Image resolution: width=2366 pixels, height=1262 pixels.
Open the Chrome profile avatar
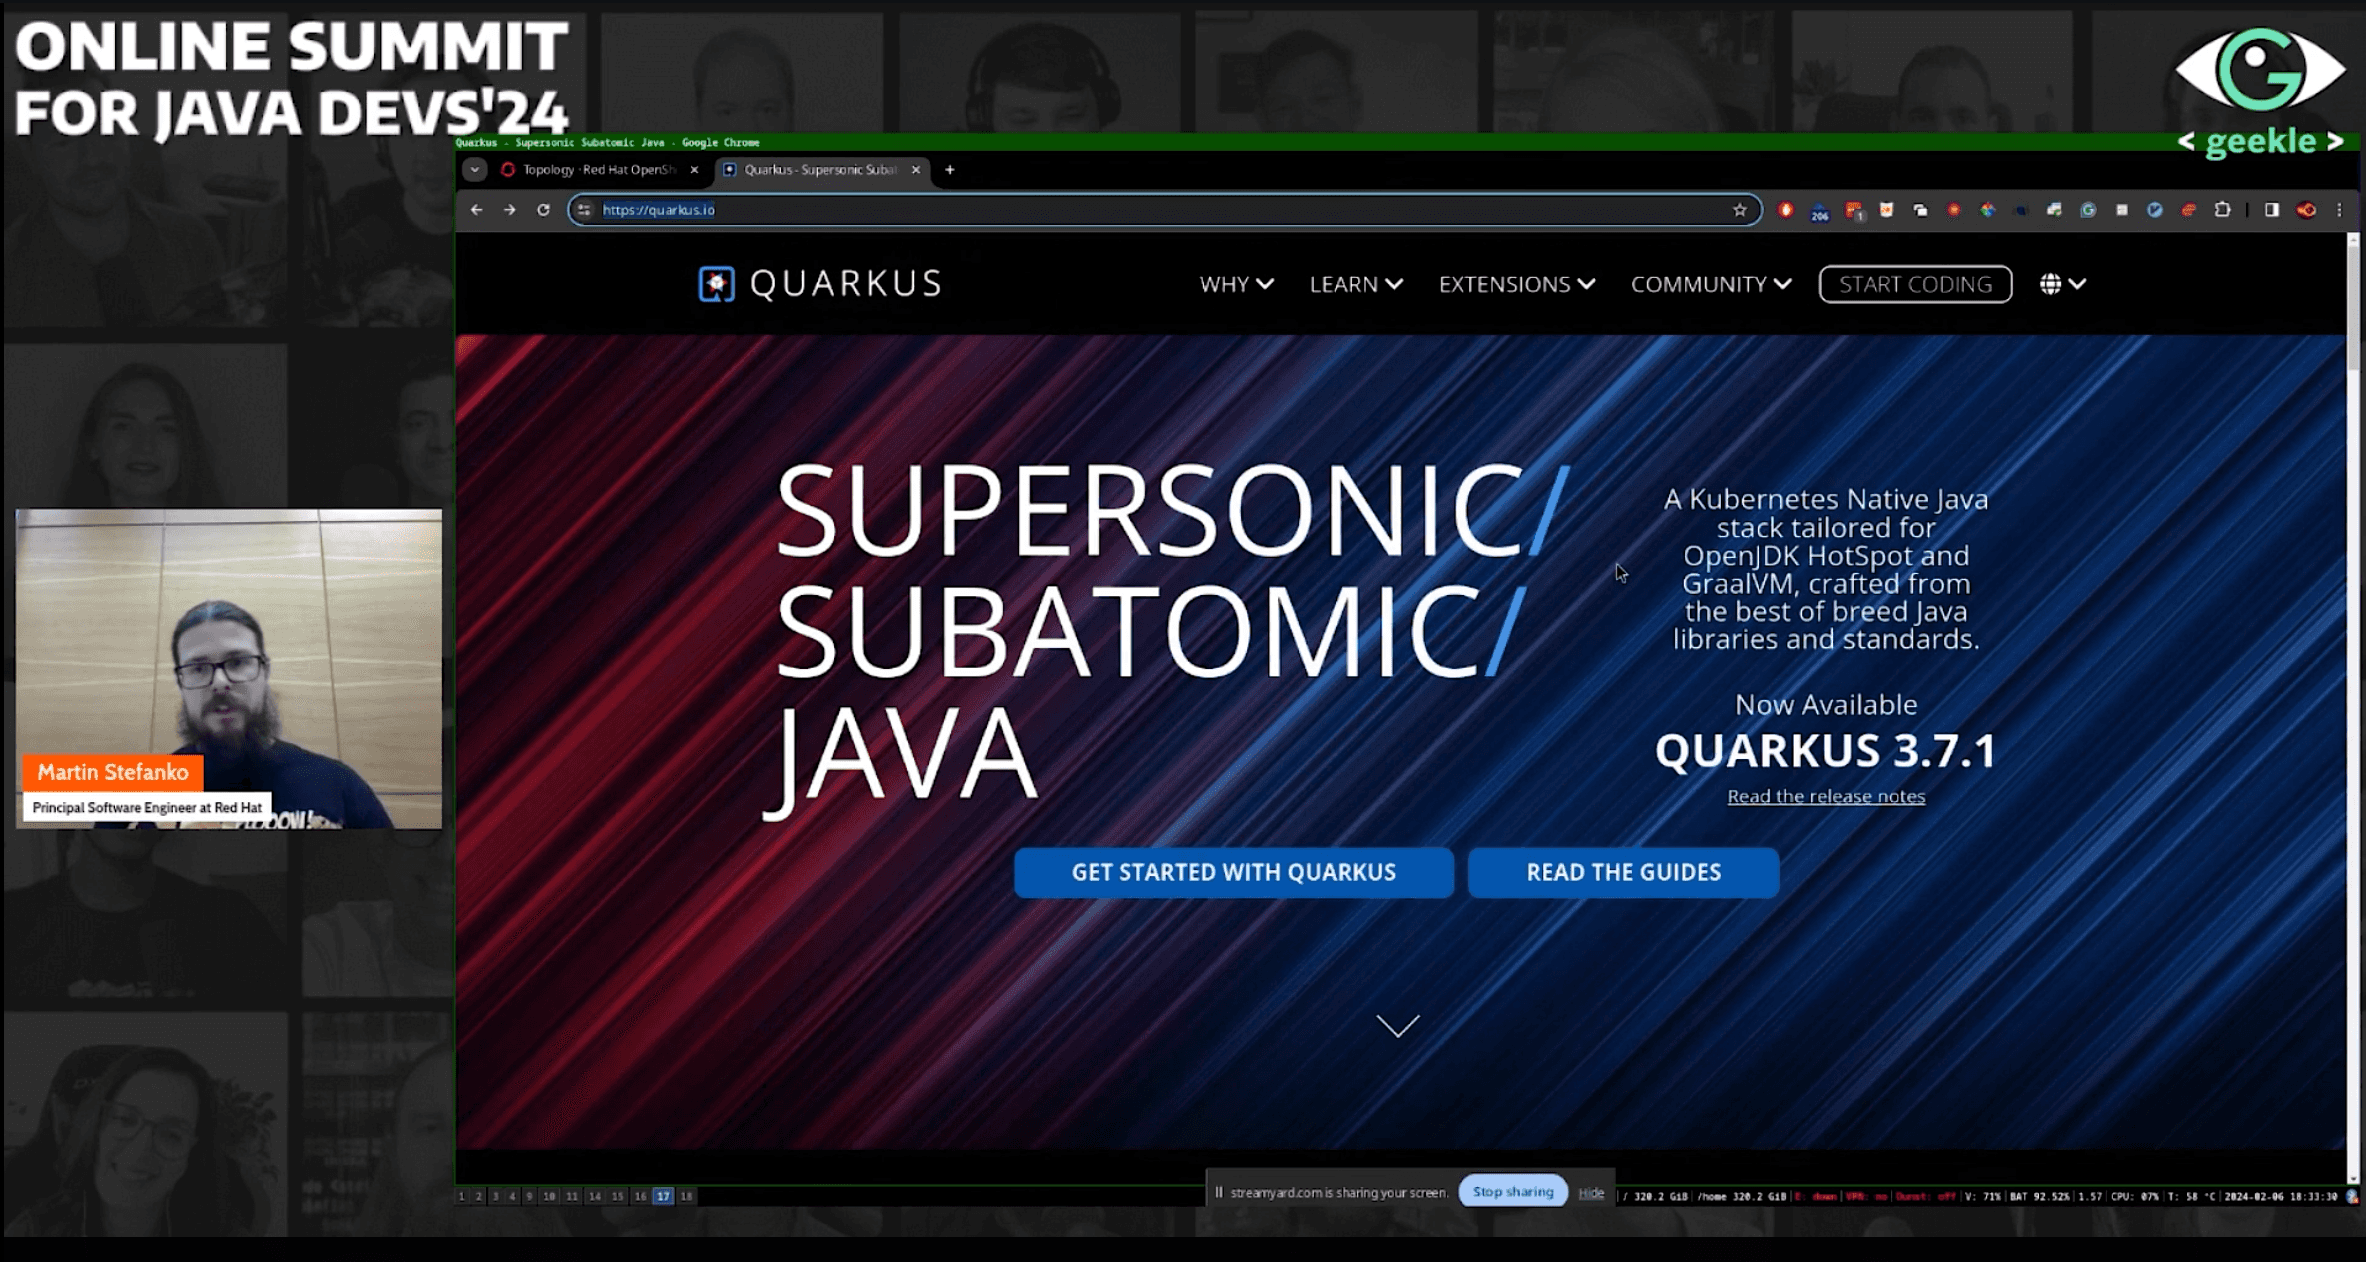tap(2306, 210)
